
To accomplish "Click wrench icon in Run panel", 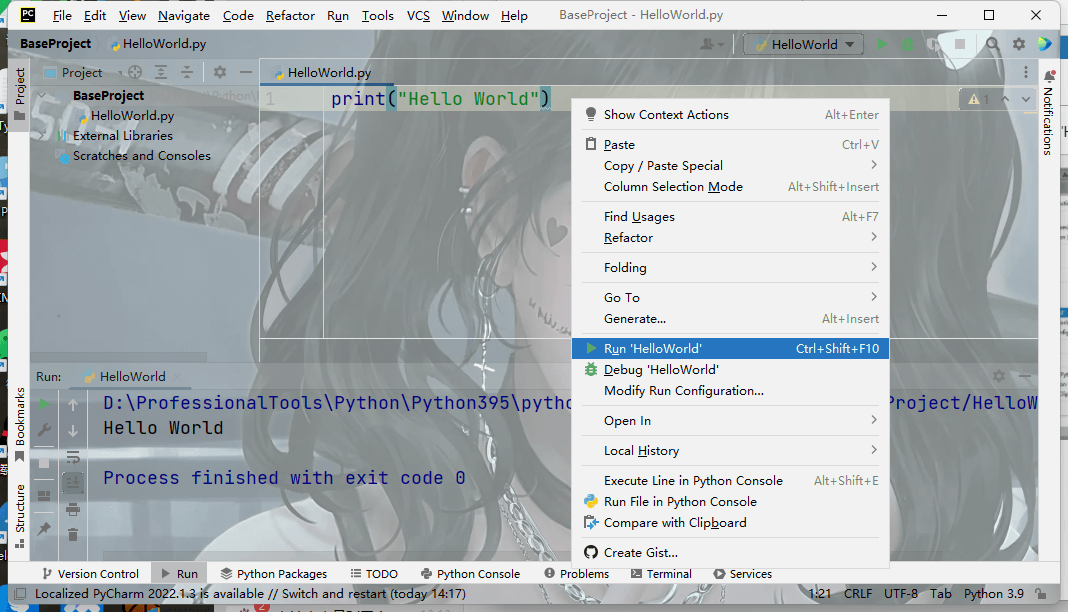I will 44,430.
